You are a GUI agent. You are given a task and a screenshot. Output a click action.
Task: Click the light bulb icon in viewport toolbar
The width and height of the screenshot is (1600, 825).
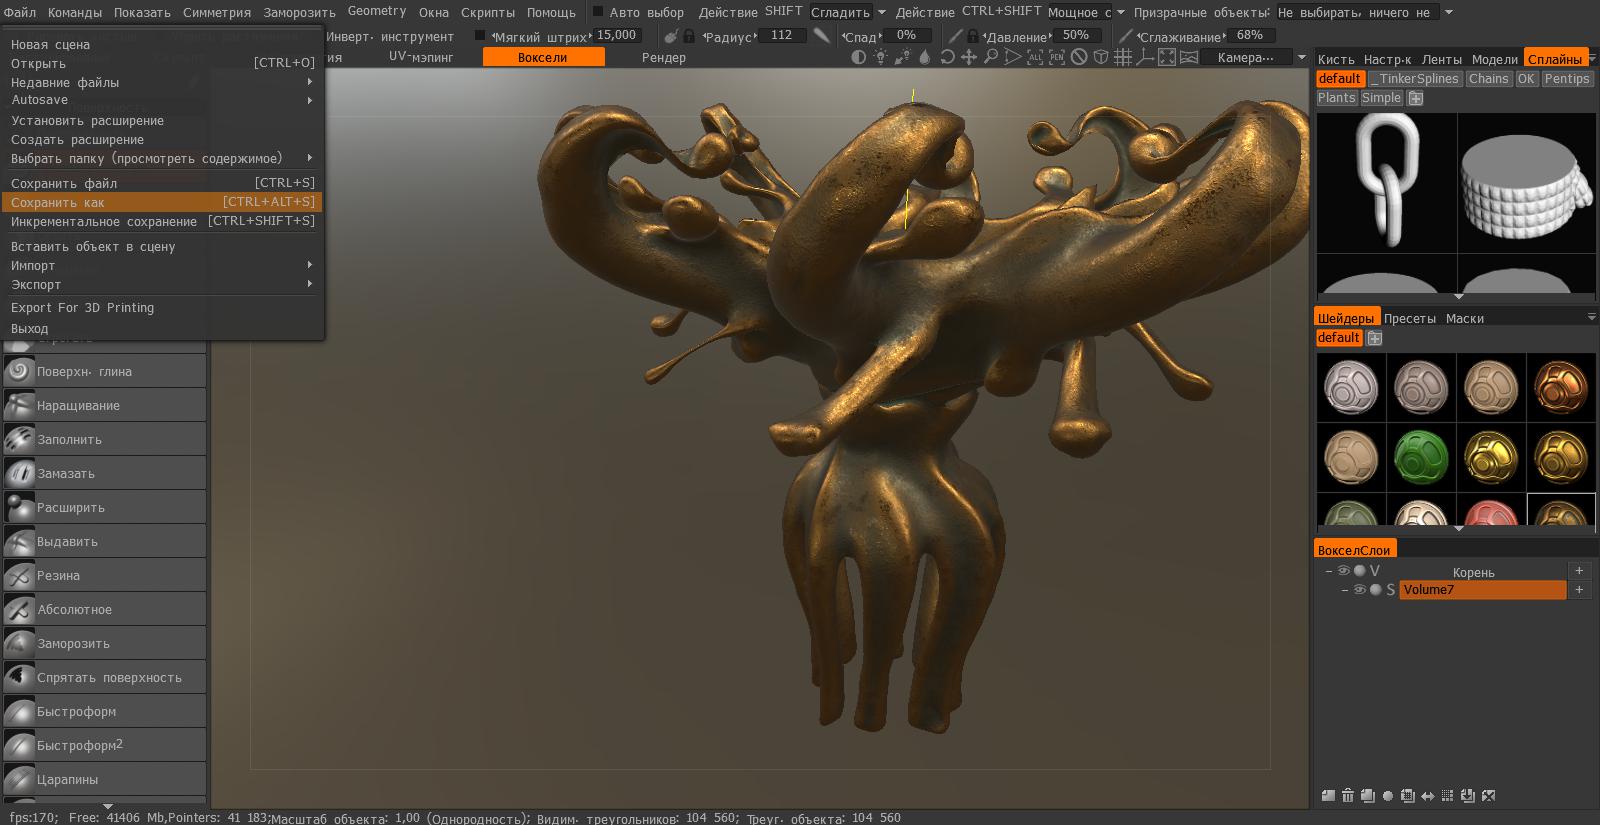click(x=881, y=57)
